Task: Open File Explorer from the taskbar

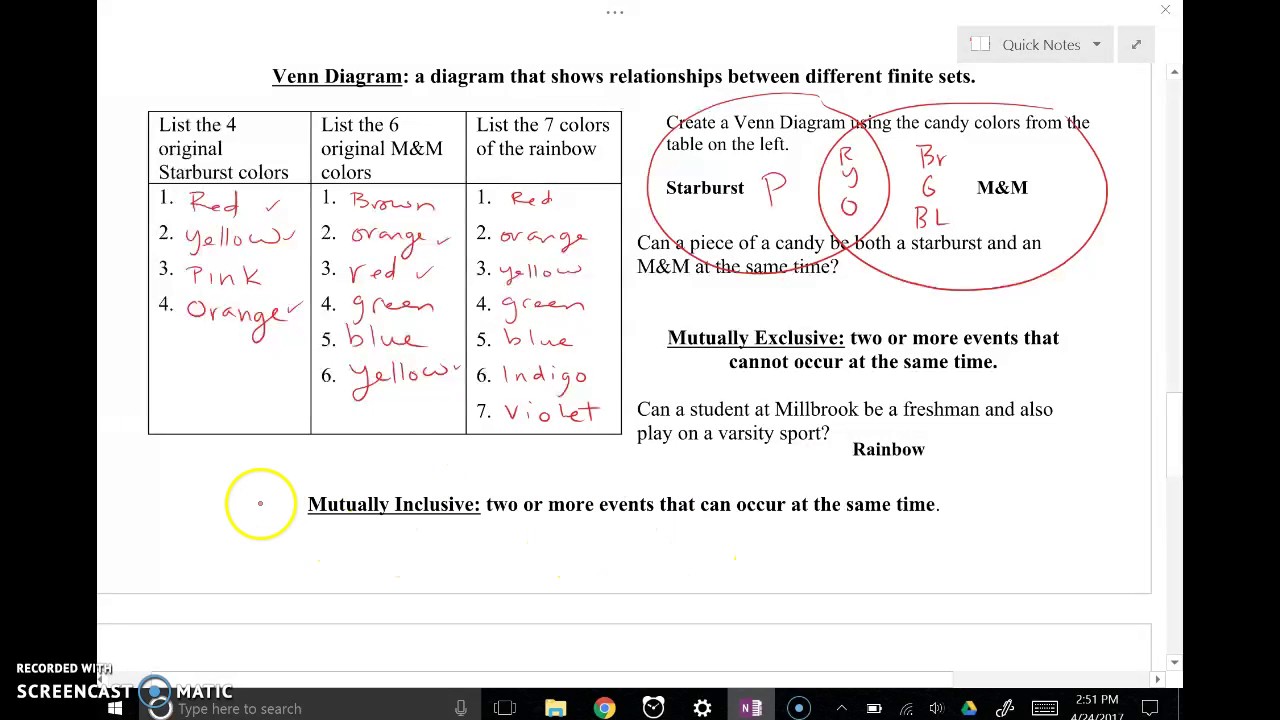Action: point(555,708)
